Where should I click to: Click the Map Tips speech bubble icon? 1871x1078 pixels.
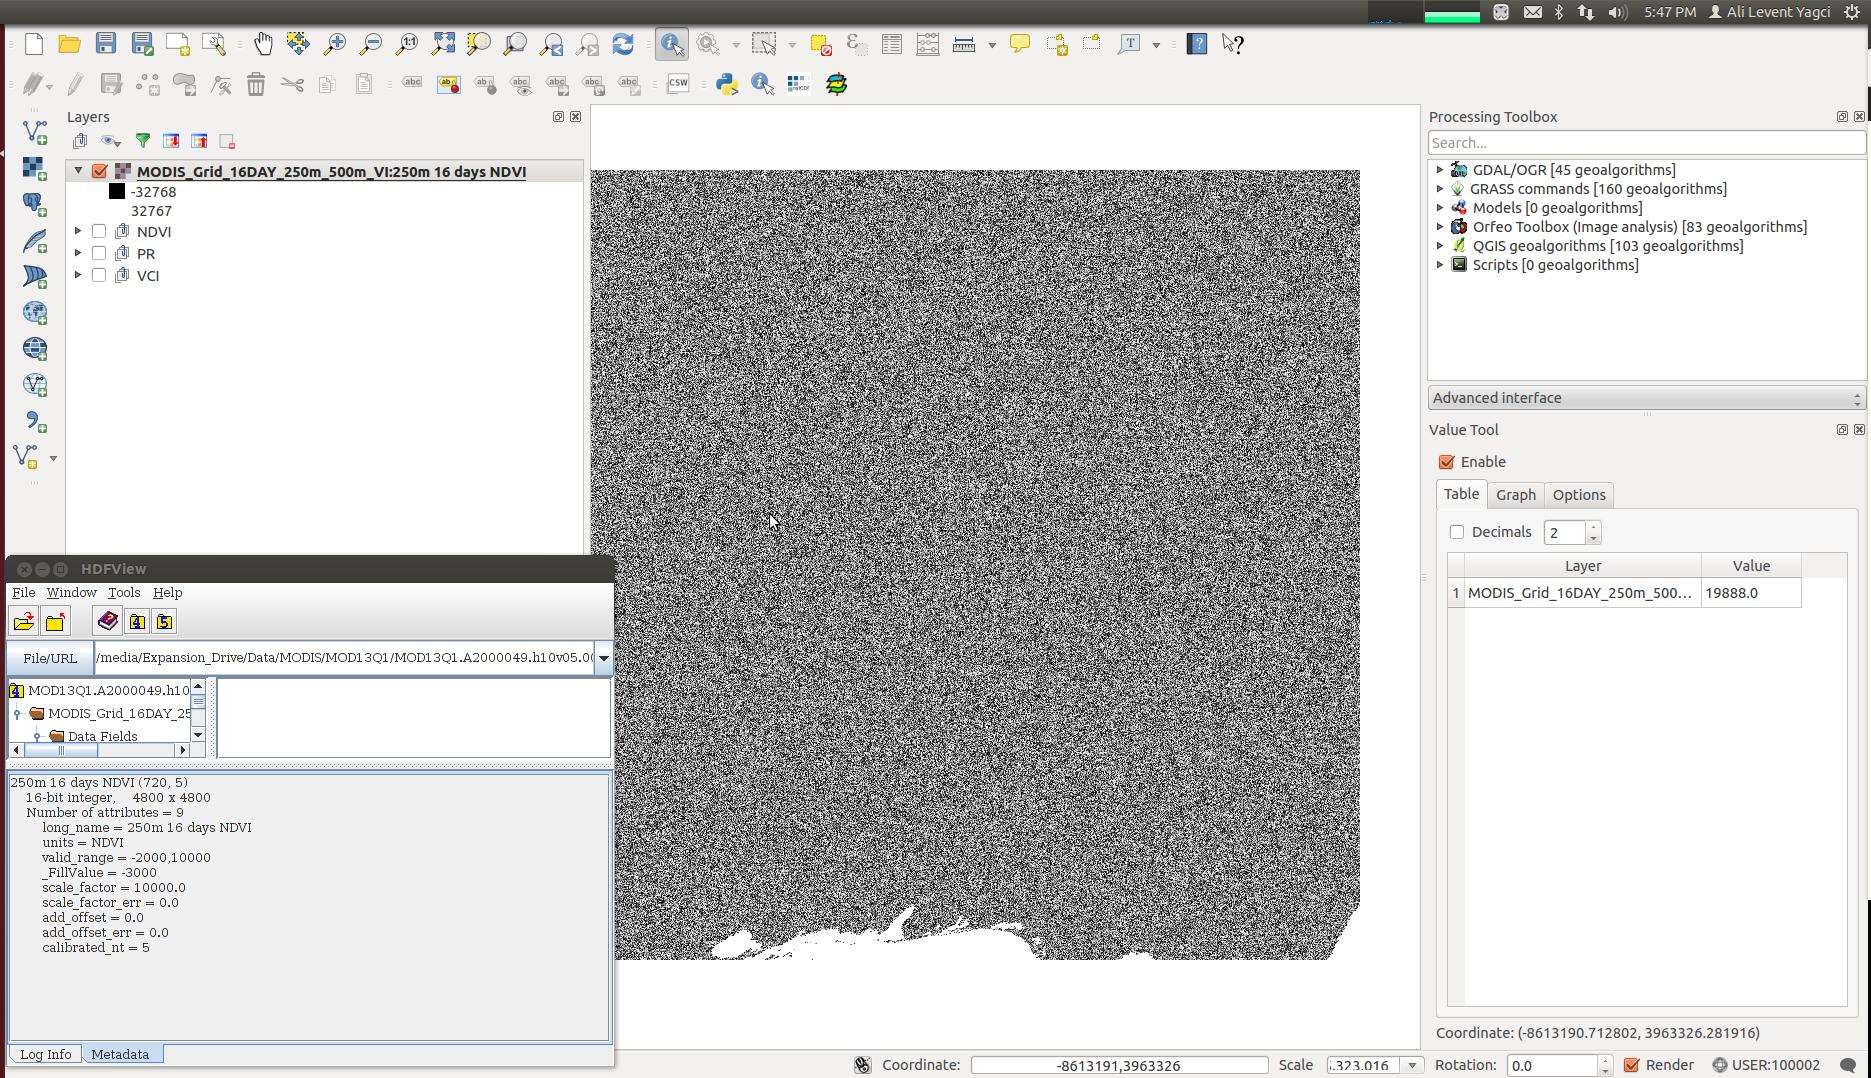[1020, 44]
